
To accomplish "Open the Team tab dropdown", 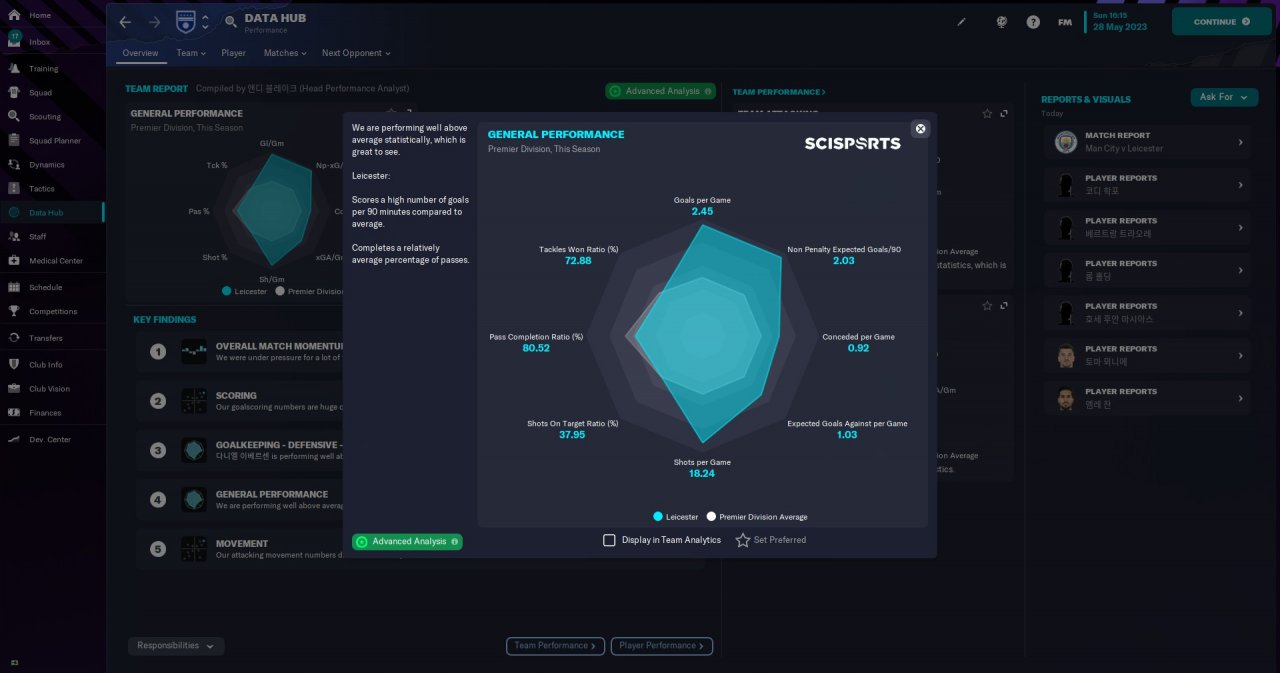I will [x=191, y=53].
